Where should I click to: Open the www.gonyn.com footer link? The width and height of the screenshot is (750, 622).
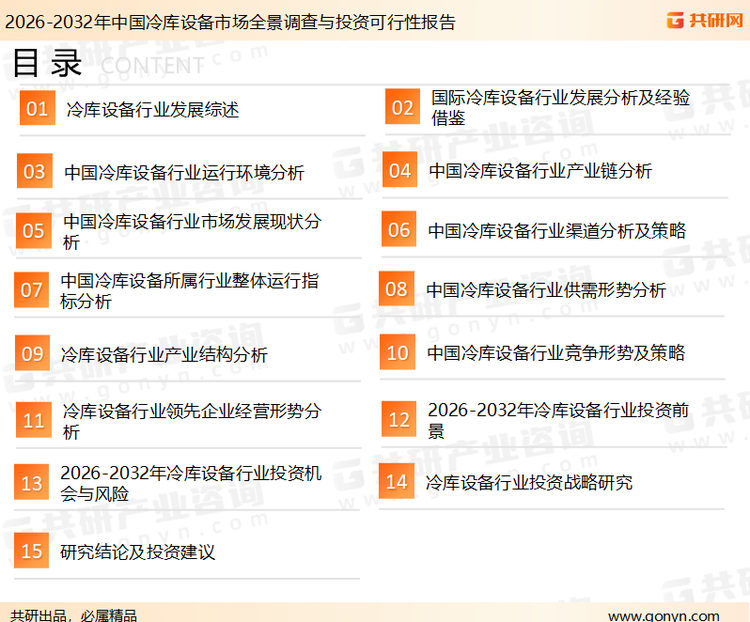point(663,615)
